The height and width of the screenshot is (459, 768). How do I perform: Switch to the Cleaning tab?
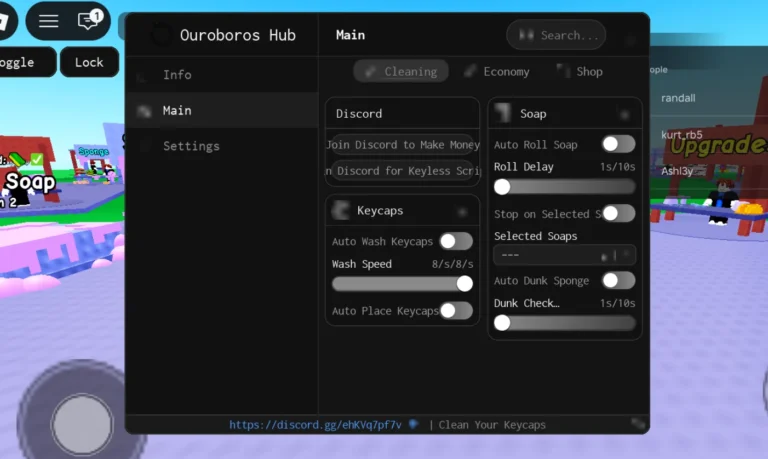coord(401,72)
